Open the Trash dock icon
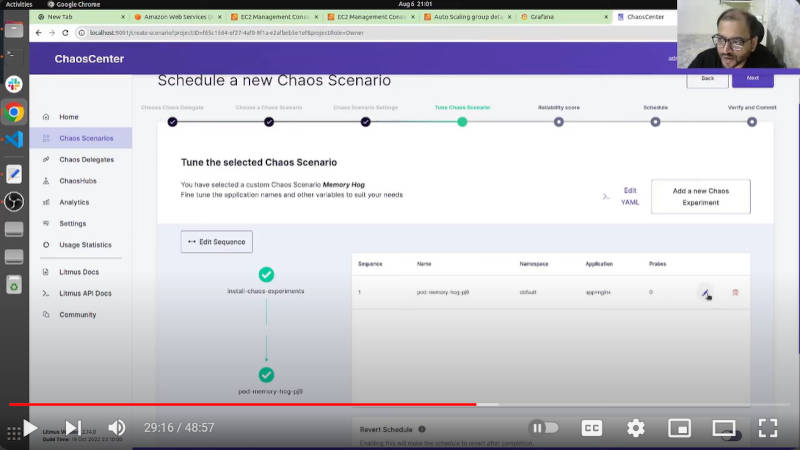 point(14,285)
